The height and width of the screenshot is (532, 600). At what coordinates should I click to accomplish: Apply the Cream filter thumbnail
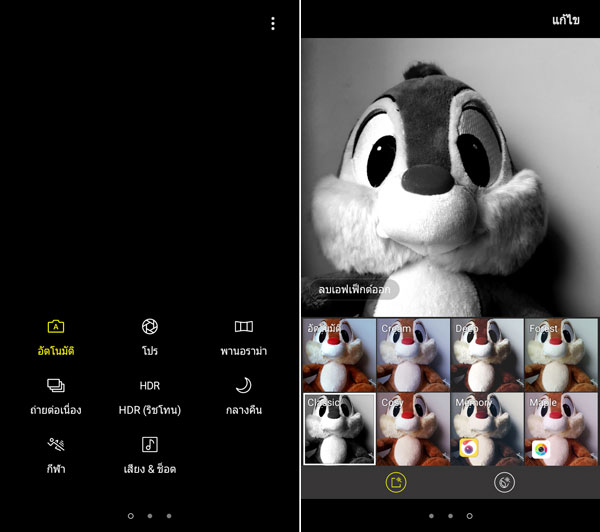click(x=413, y=355)
